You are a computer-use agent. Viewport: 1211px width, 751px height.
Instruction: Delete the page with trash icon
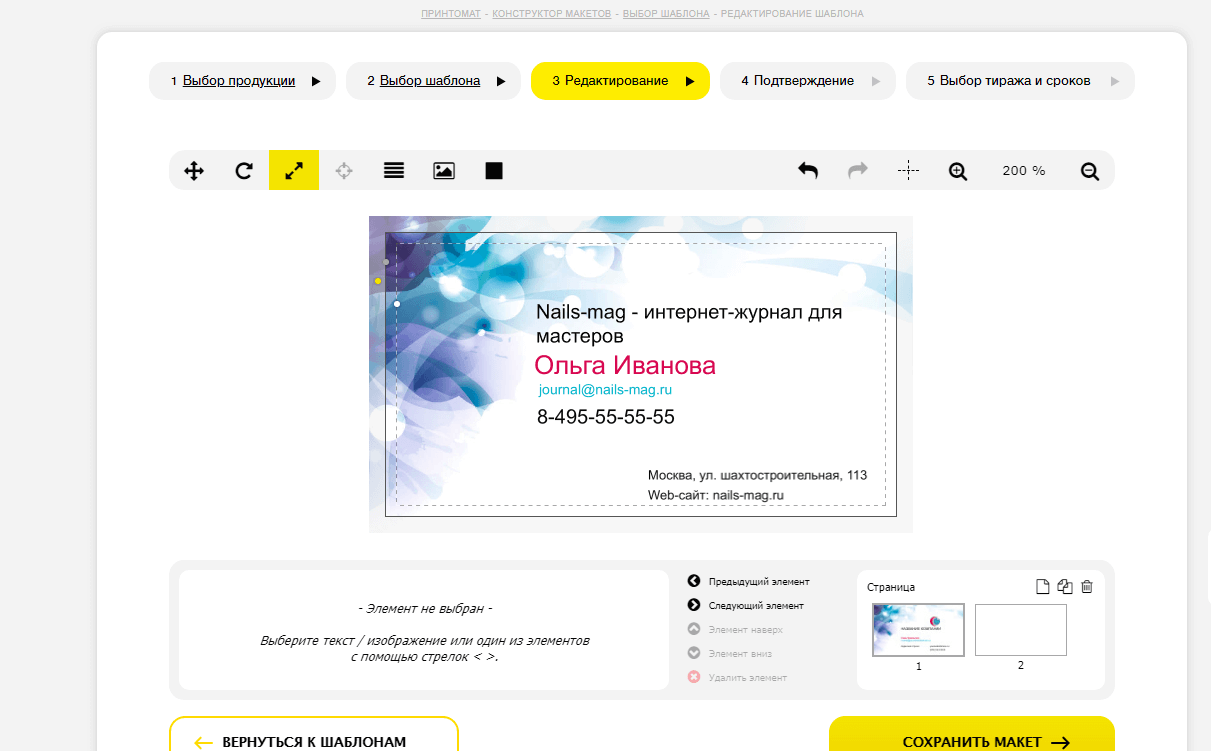1087,587
